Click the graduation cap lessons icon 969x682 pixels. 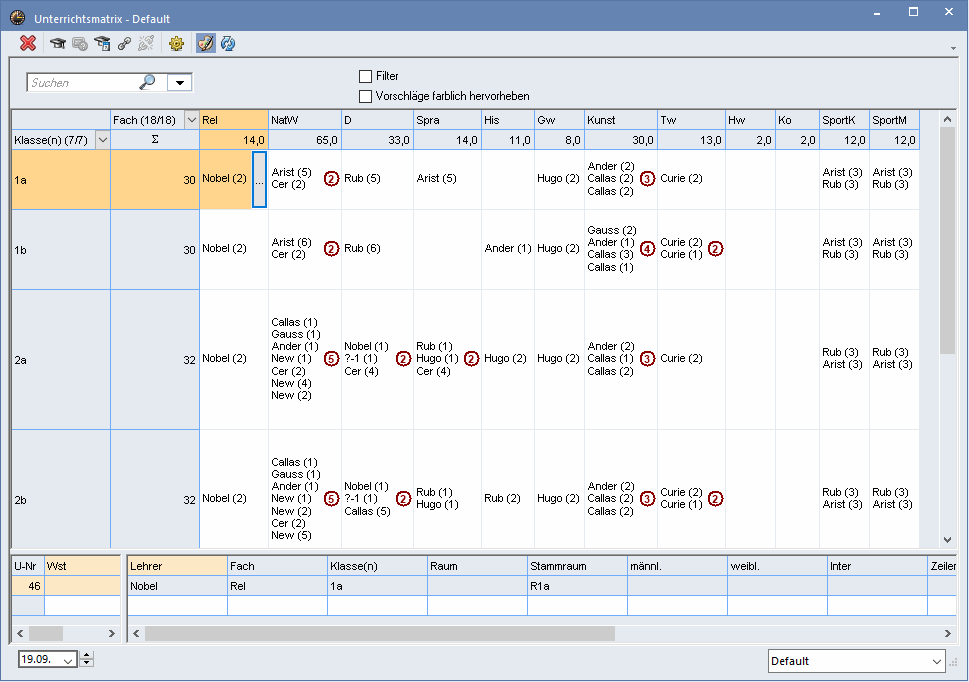pos(57,43)
